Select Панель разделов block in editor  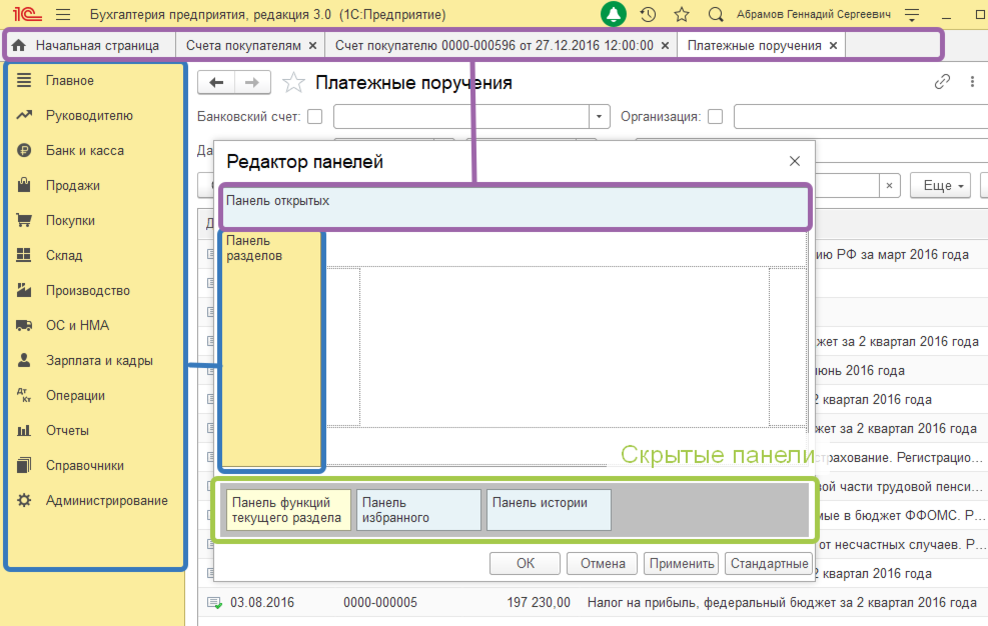click(272, 350)
